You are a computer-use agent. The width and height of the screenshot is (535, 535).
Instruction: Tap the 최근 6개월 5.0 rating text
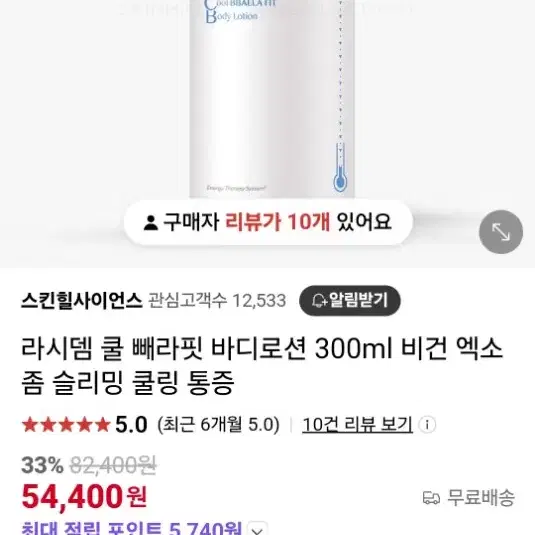(x=218, y=425)
